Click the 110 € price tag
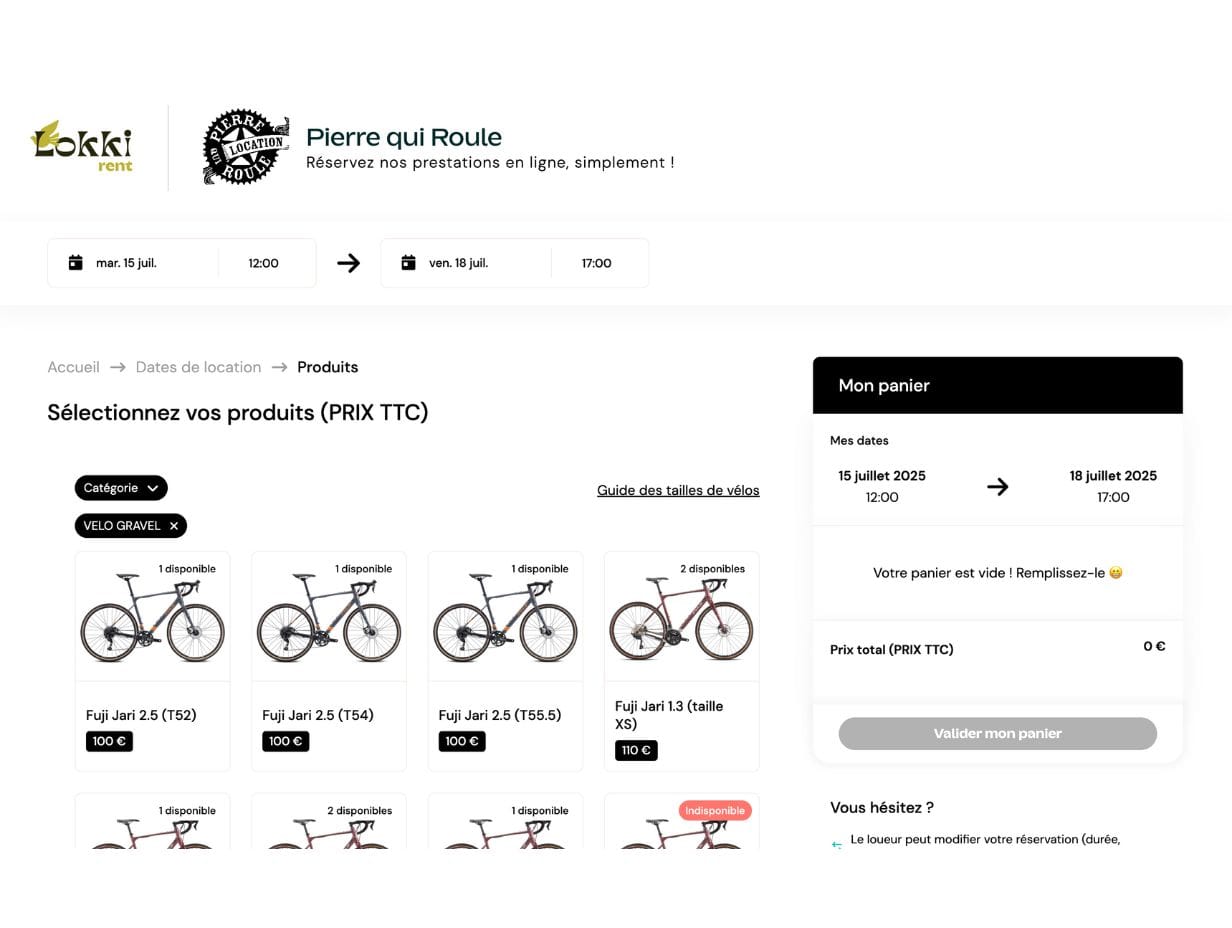 (636, 750)
